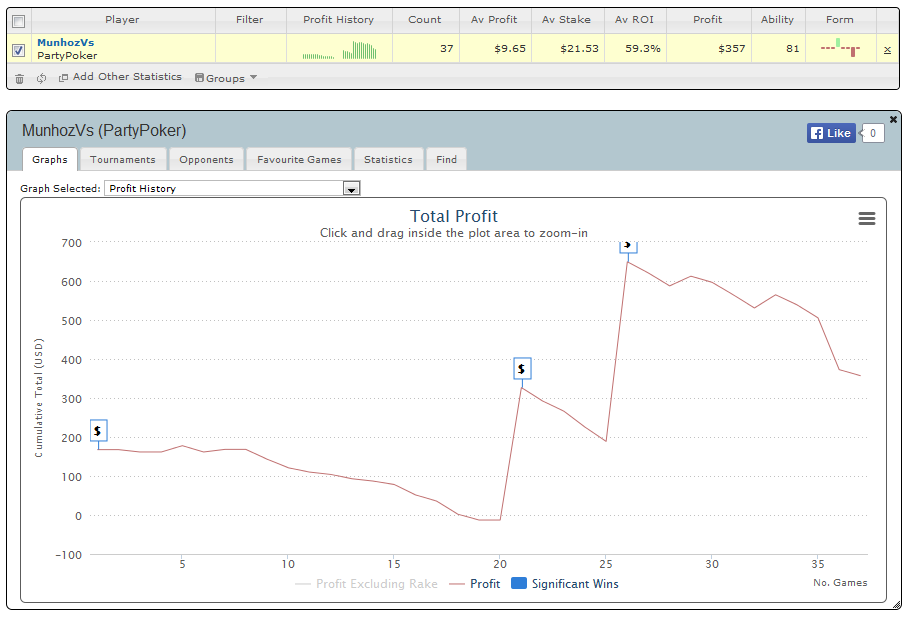Click the Facebook like count bubble
Viewport: 910px width, 617px height.
(x=872, y=133)
